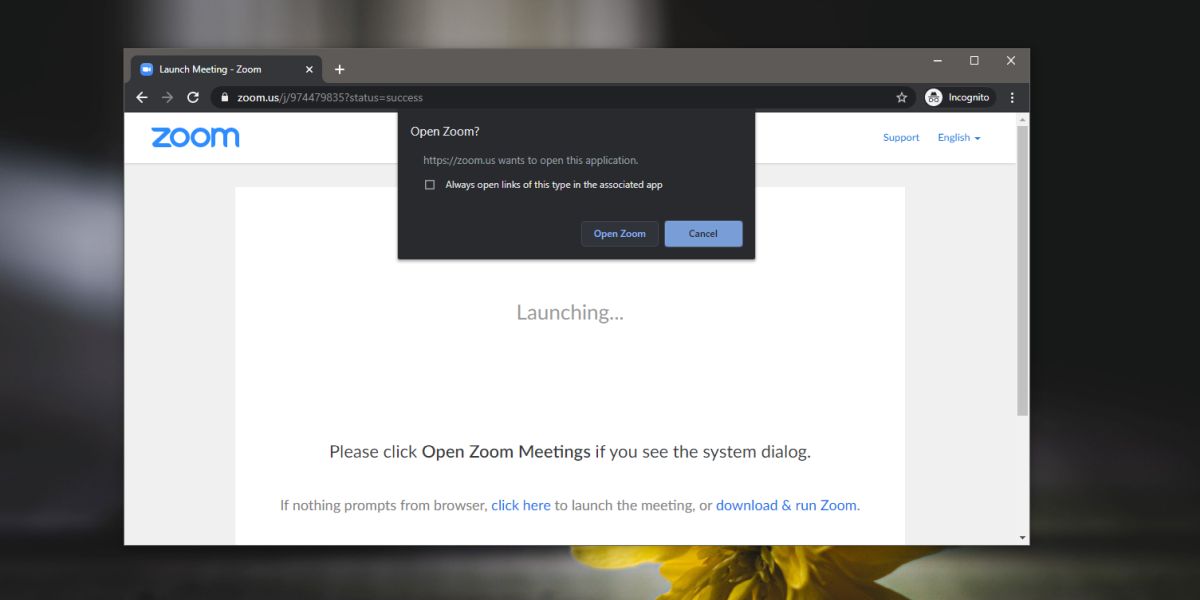Click 'Open Zoom?' dialog title
This screenshot has height=600, width=1200.
444,132
